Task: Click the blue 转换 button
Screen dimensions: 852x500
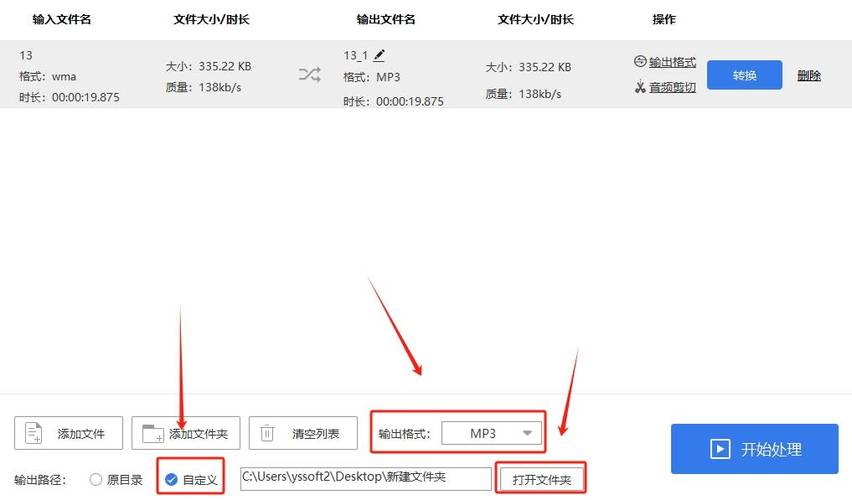Action: [744, 75]
